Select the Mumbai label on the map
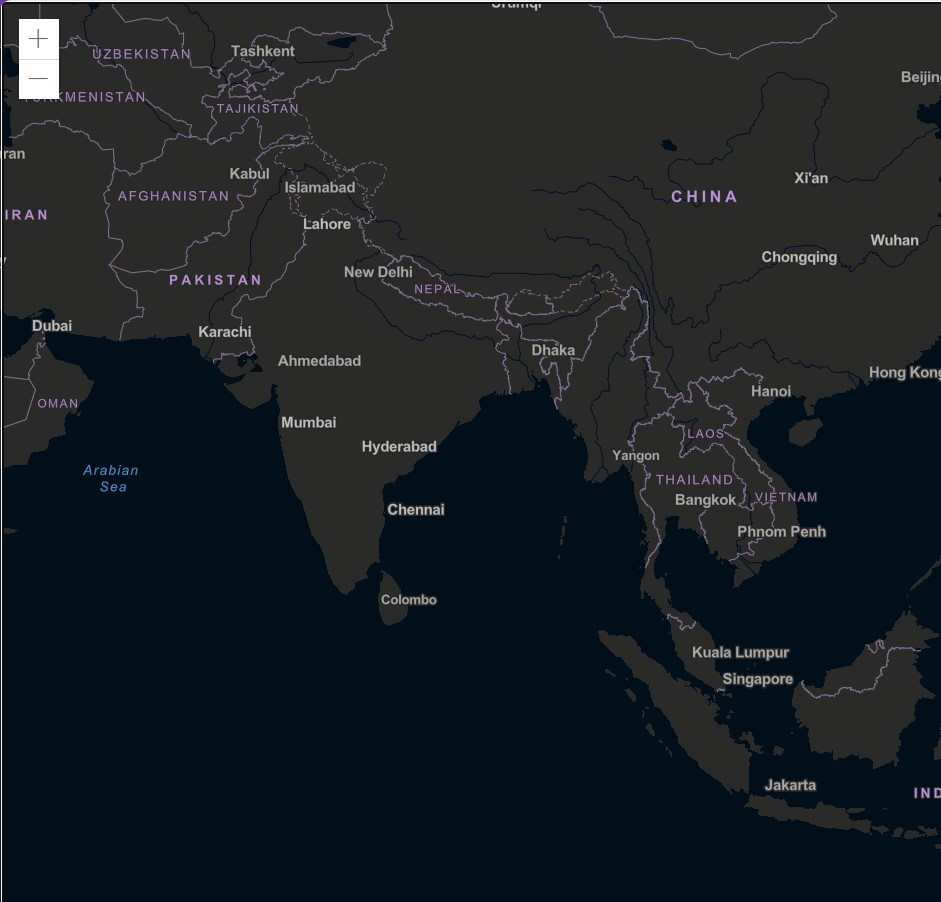Image resolution: width=941 pixels, height=902 pixels. [308, 422]
